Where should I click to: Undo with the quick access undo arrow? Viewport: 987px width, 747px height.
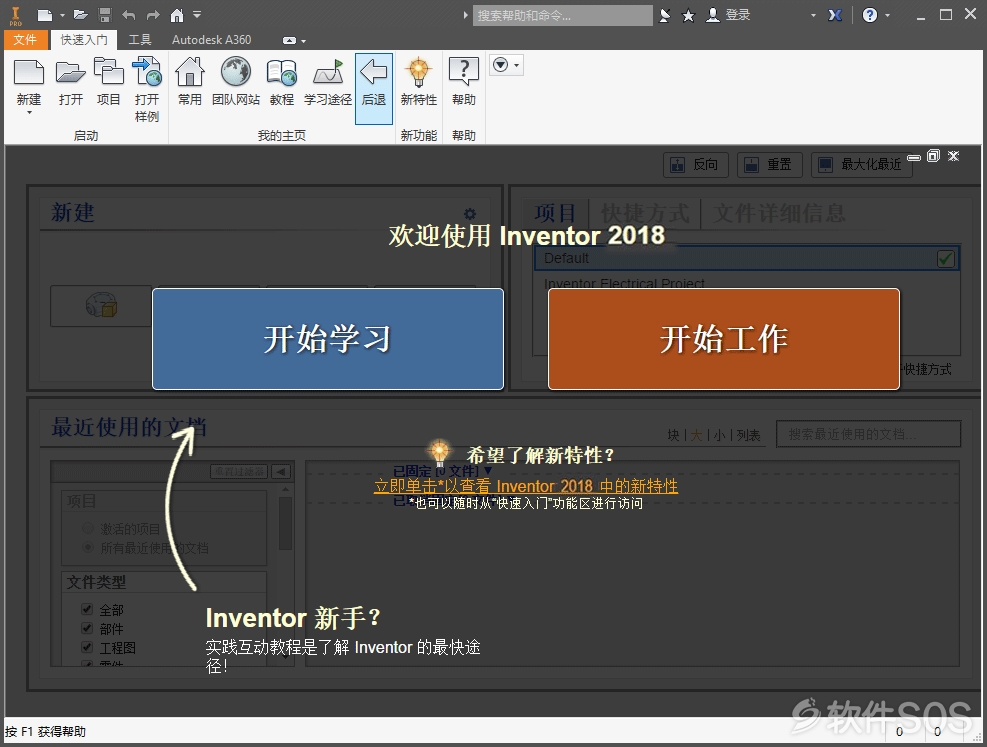point(129,15)
